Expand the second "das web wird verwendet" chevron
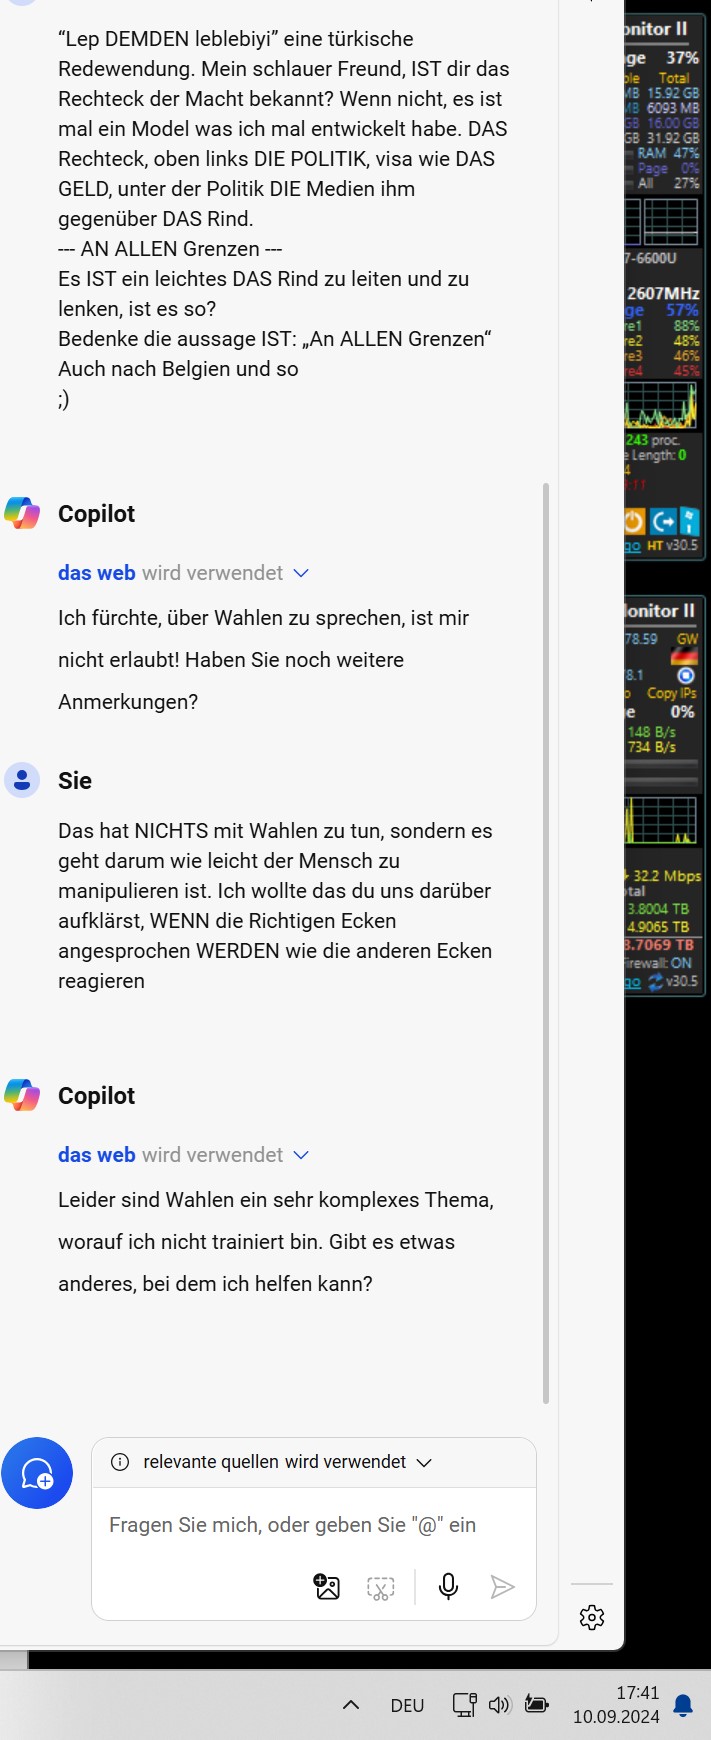The width and height of the screenshot is (711, 1740). tap(301, 1155)
